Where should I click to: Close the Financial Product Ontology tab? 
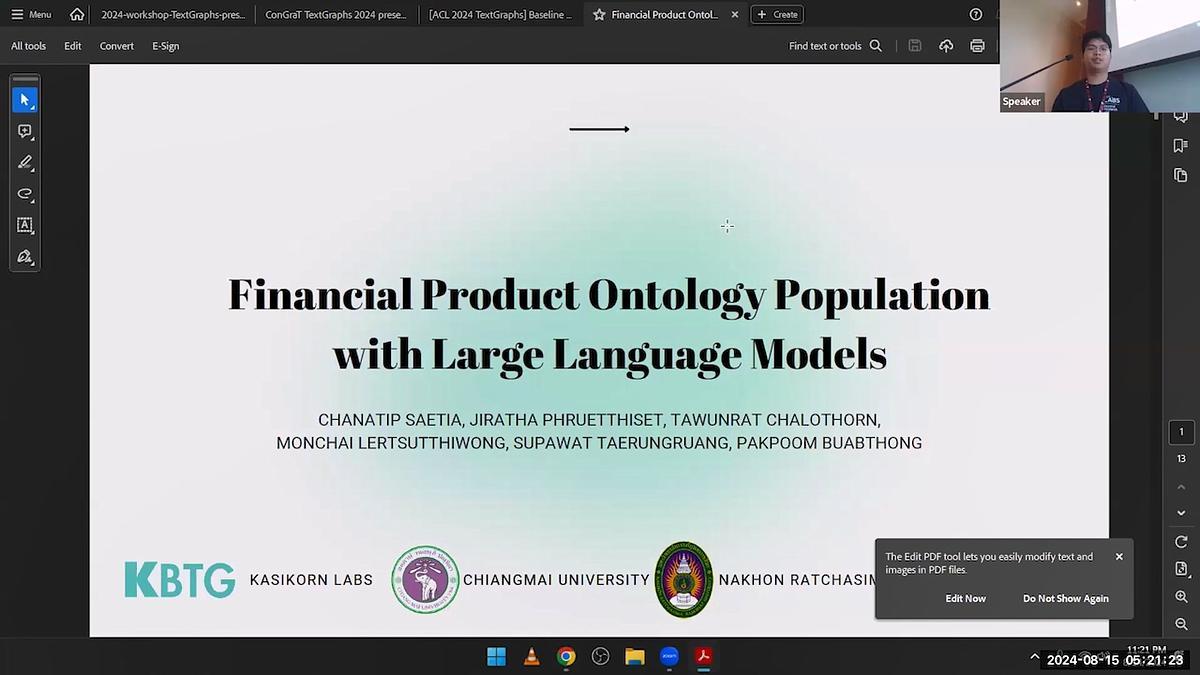(735, 15)
